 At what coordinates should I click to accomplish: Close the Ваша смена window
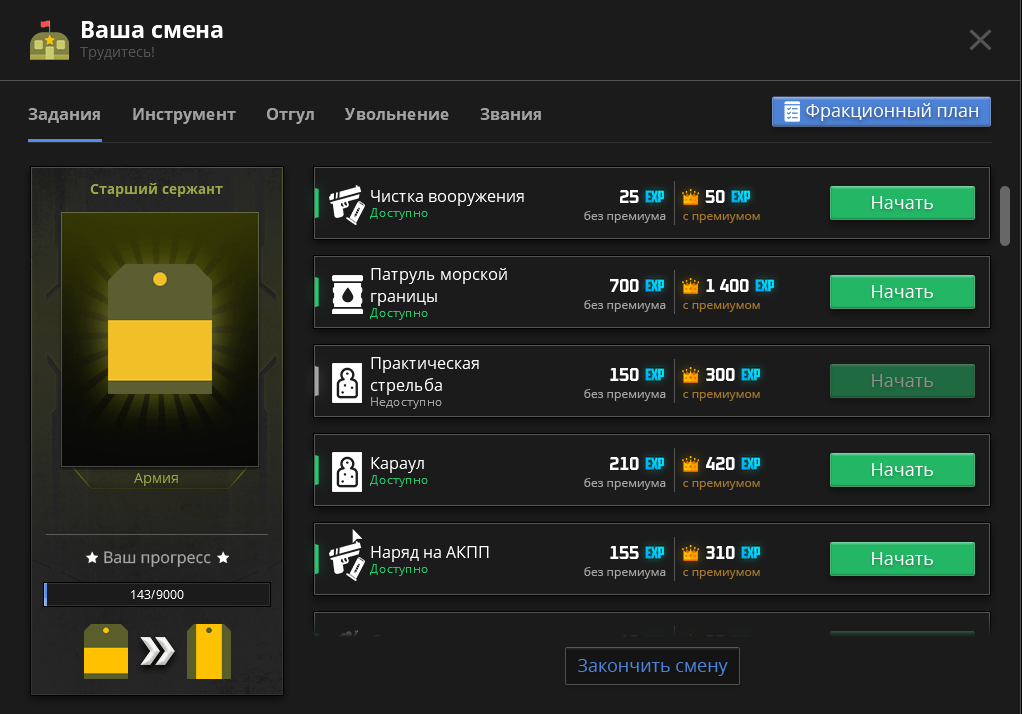tap(980, 40)
